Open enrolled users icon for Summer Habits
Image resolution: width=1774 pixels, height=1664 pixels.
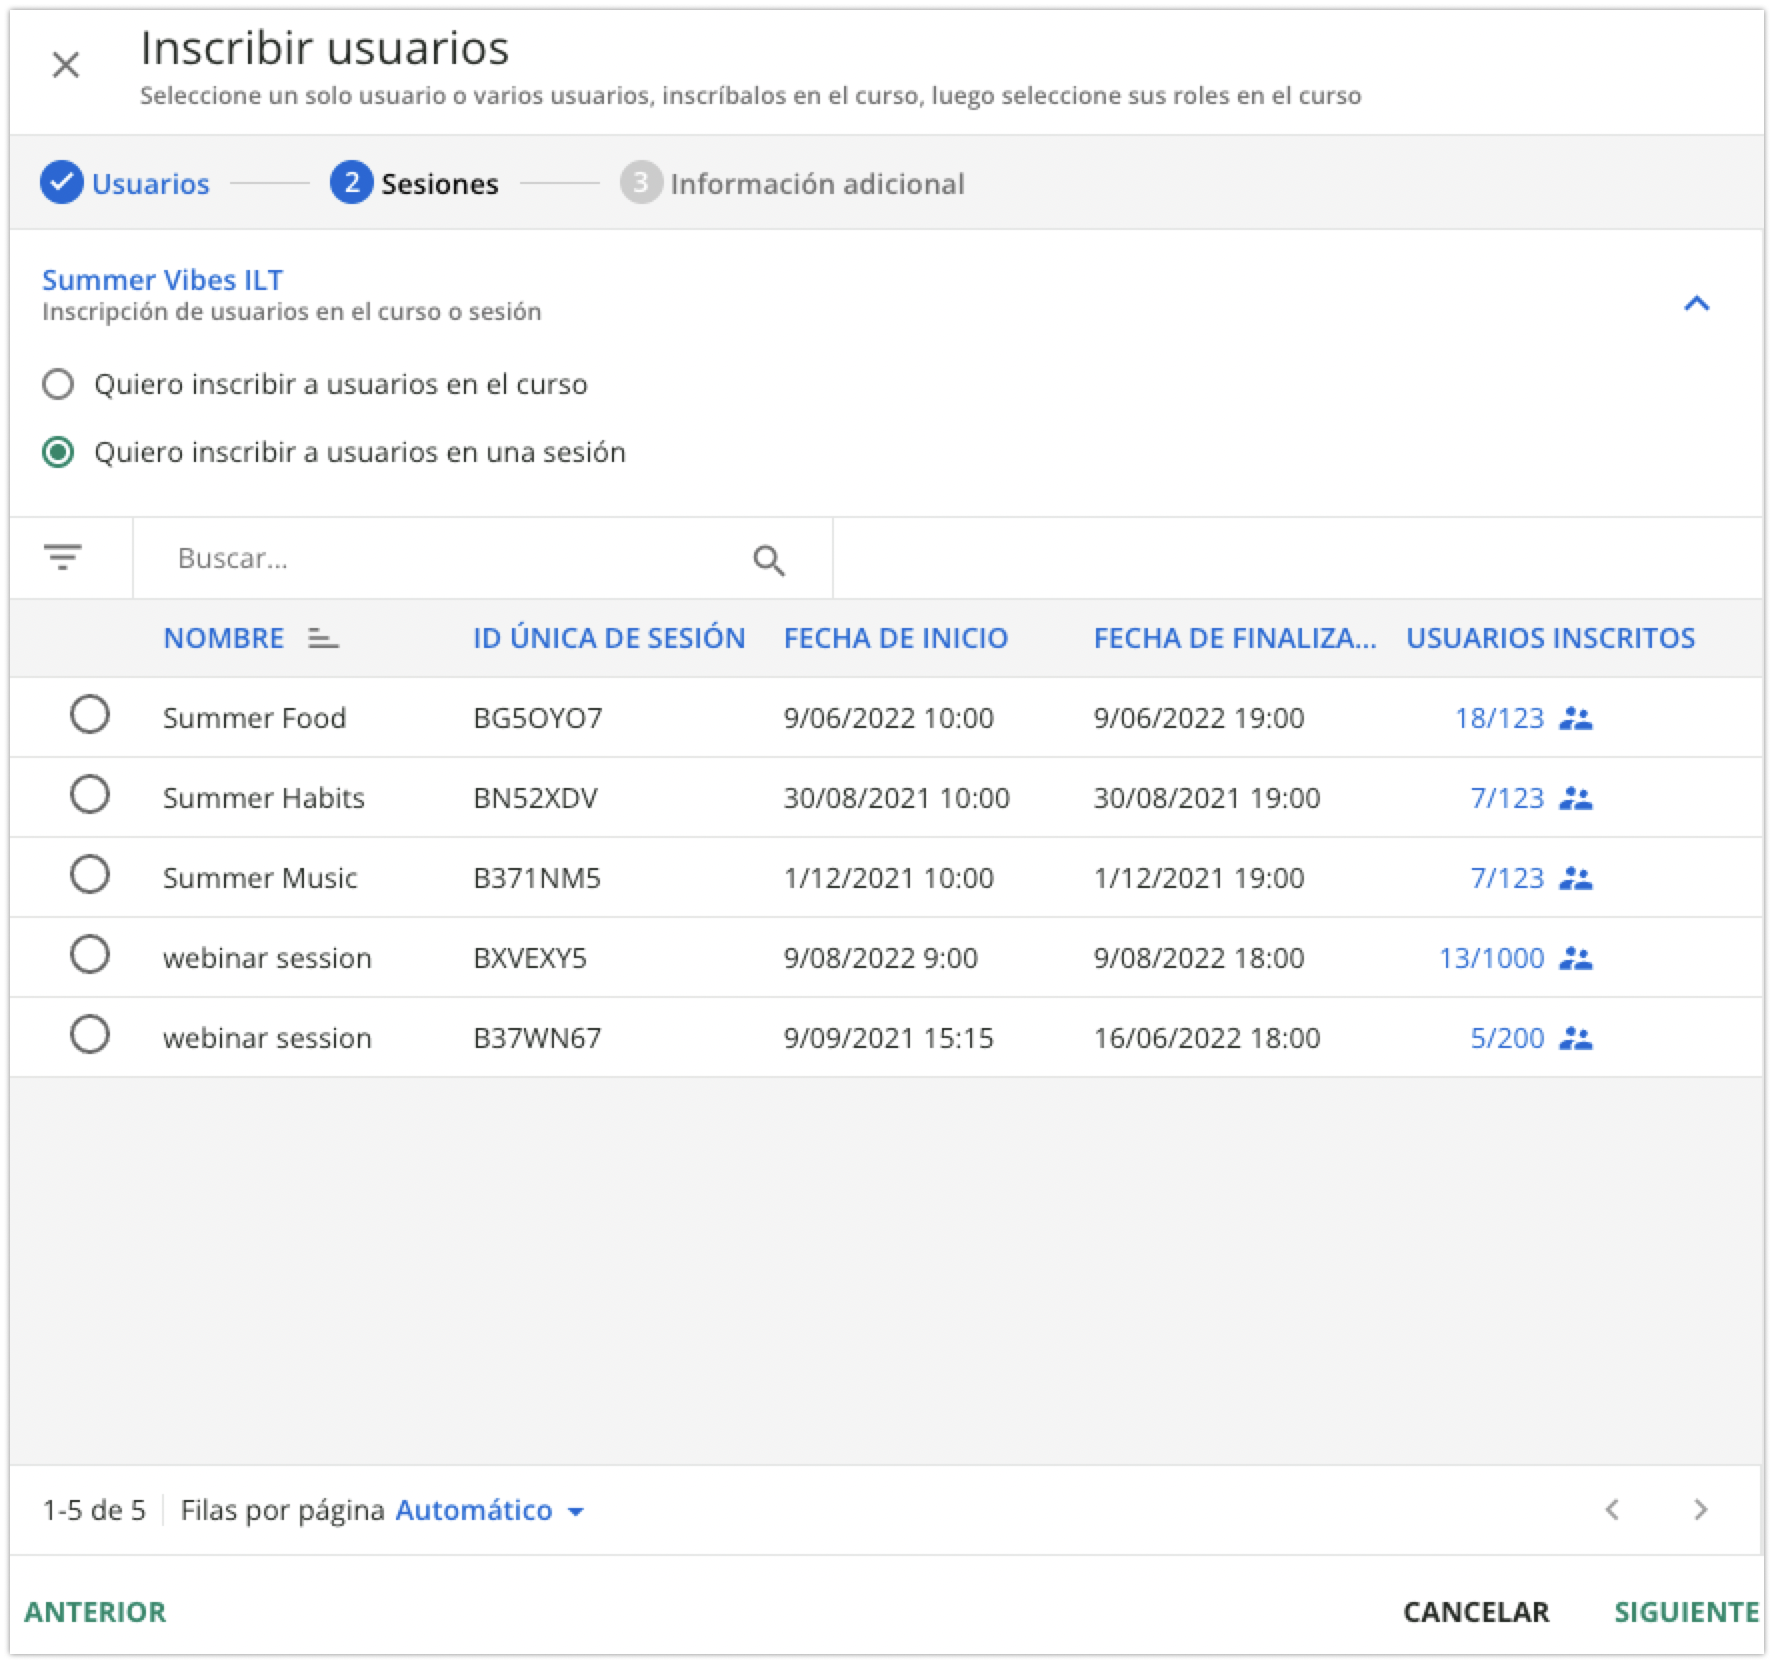[x=1576, y=798]
